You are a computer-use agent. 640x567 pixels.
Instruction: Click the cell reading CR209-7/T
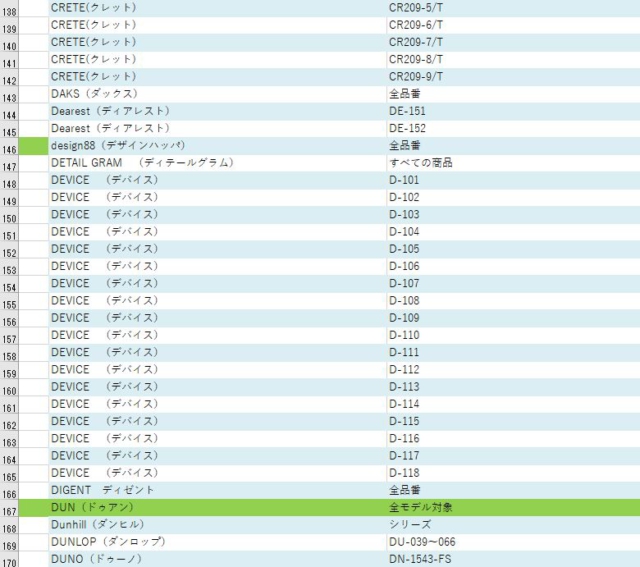tap(513, 42)
